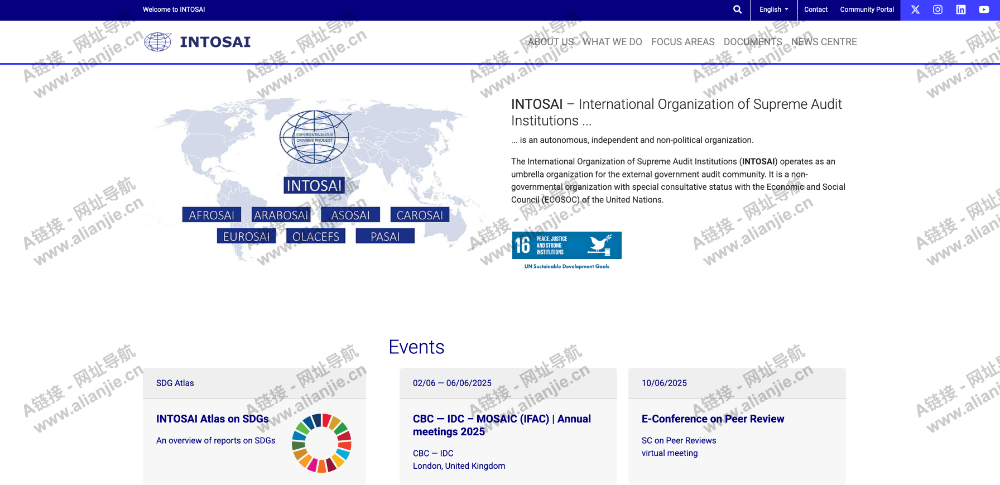
Task: Click the SDG color wheel image
Action: tap(321, 443)
